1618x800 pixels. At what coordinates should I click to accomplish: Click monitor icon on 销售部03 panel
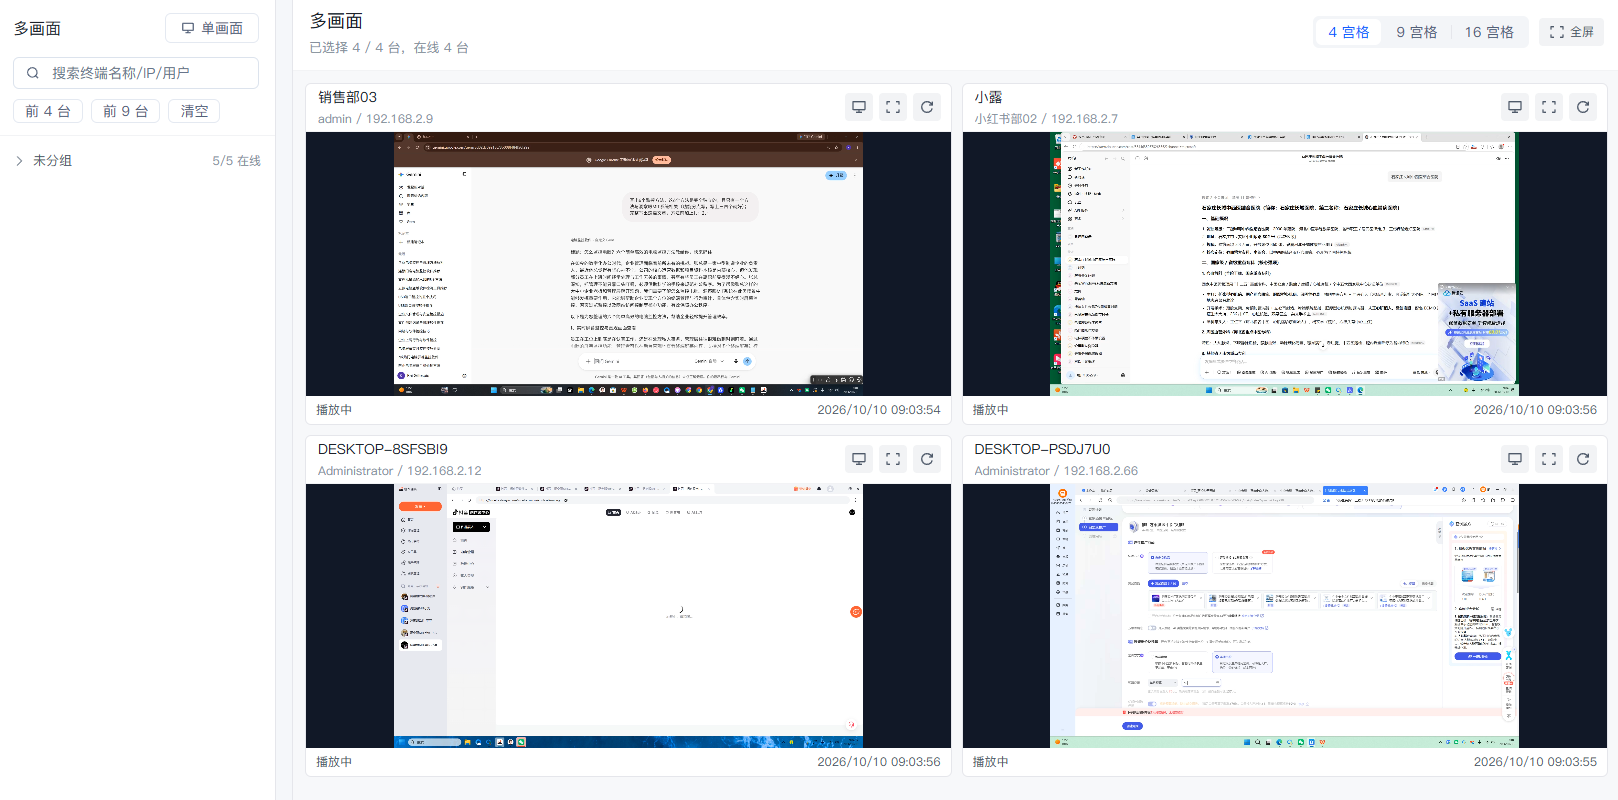859,107
